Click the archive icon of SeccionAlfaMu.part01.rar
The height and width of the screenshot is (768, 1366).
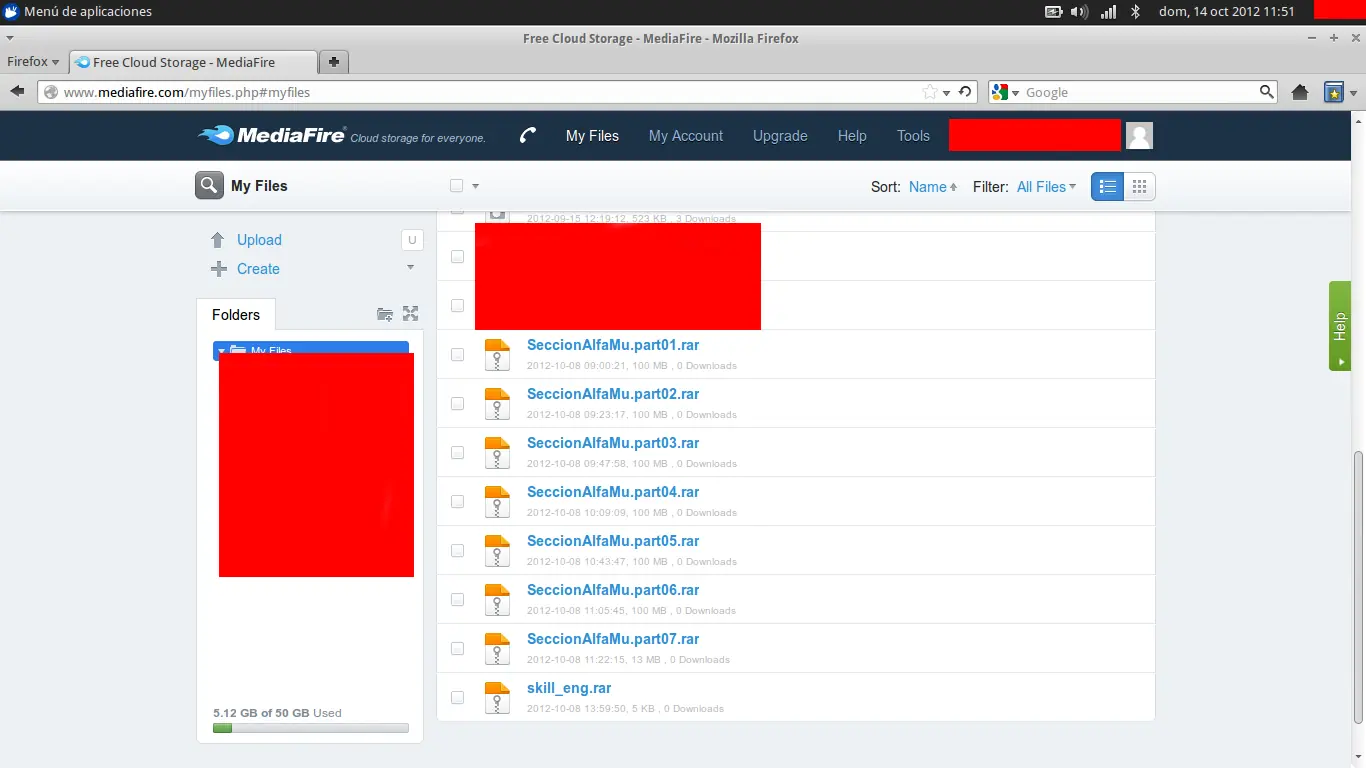[x=497, y=355]
